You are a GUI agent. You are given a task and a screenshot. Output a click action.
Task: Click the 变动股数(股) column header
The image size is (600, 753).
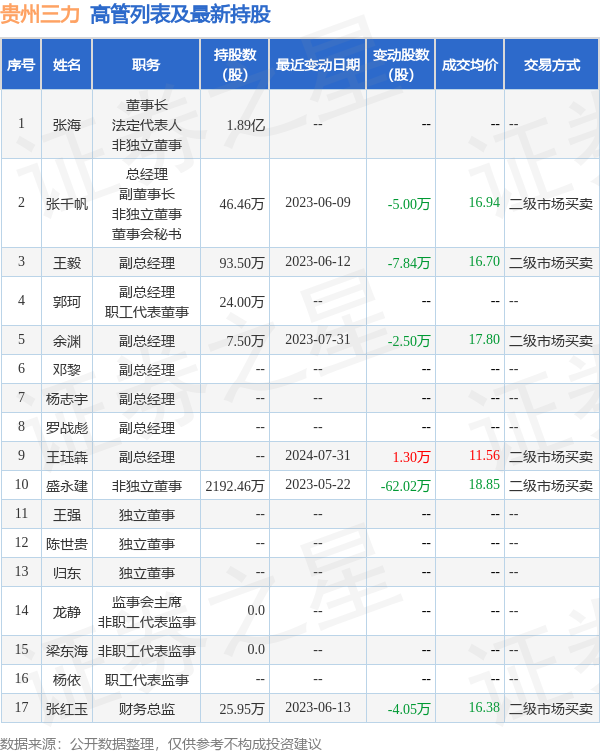401,65
